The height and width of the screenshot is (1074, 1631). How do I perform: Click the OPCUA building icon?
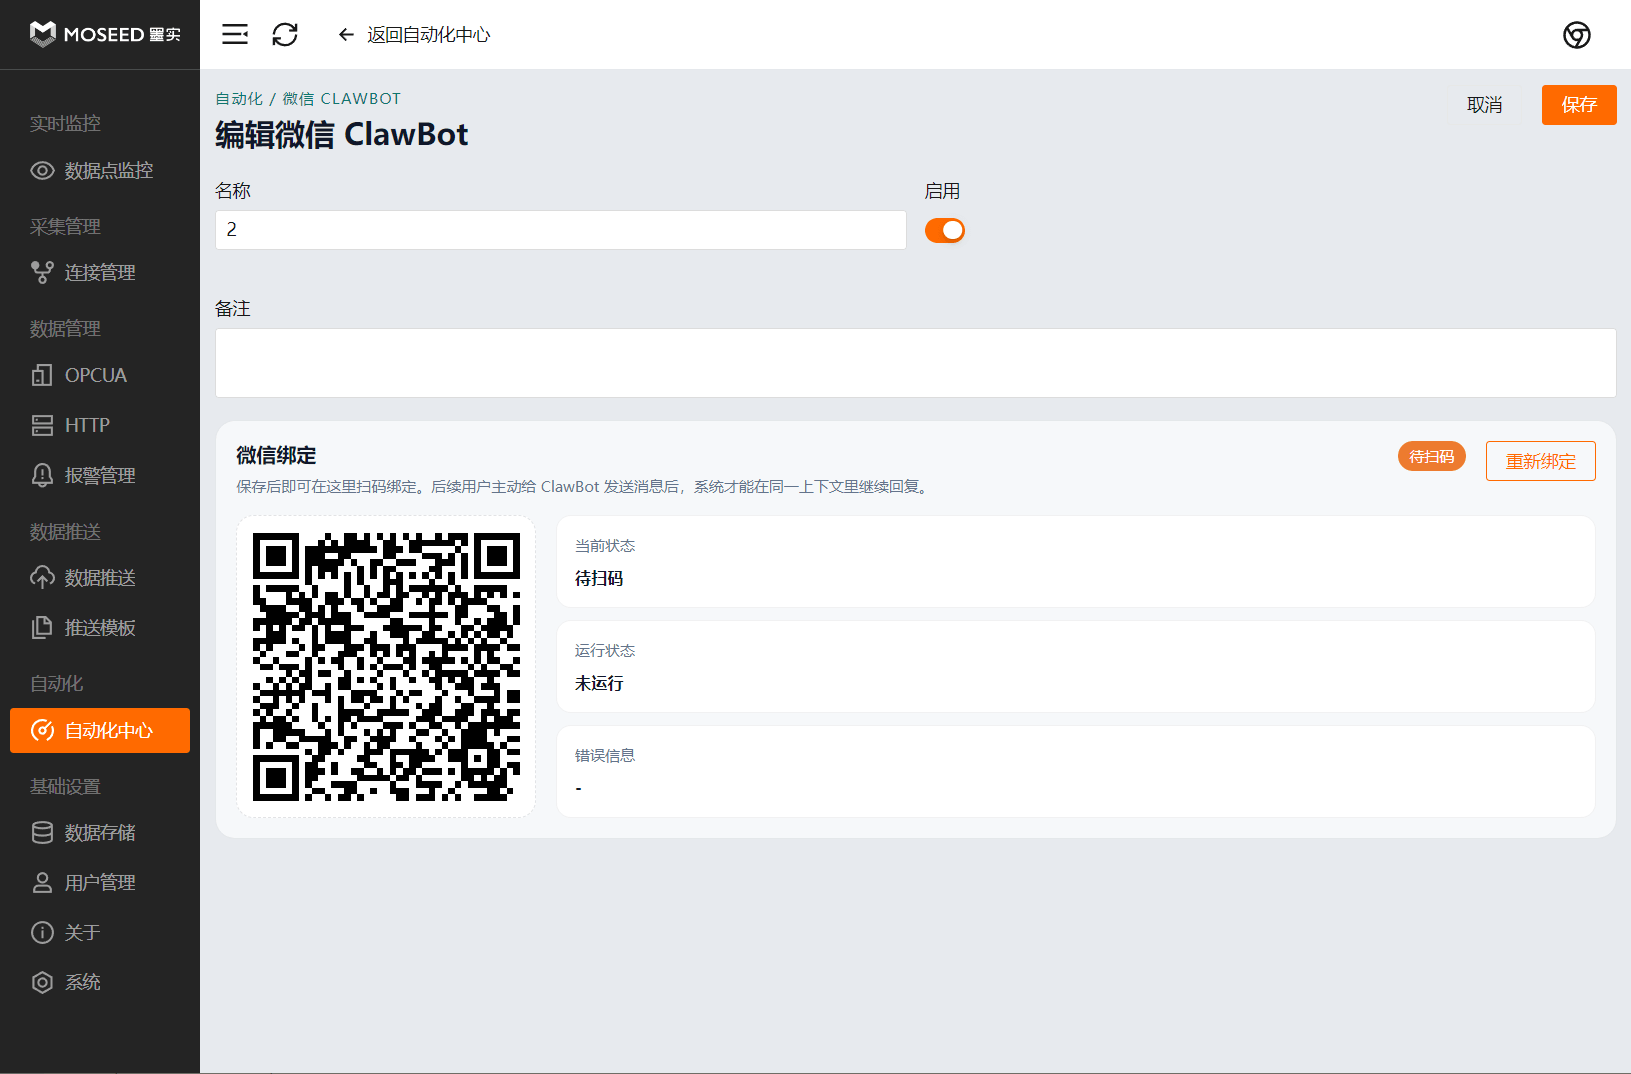coord(42,375)
